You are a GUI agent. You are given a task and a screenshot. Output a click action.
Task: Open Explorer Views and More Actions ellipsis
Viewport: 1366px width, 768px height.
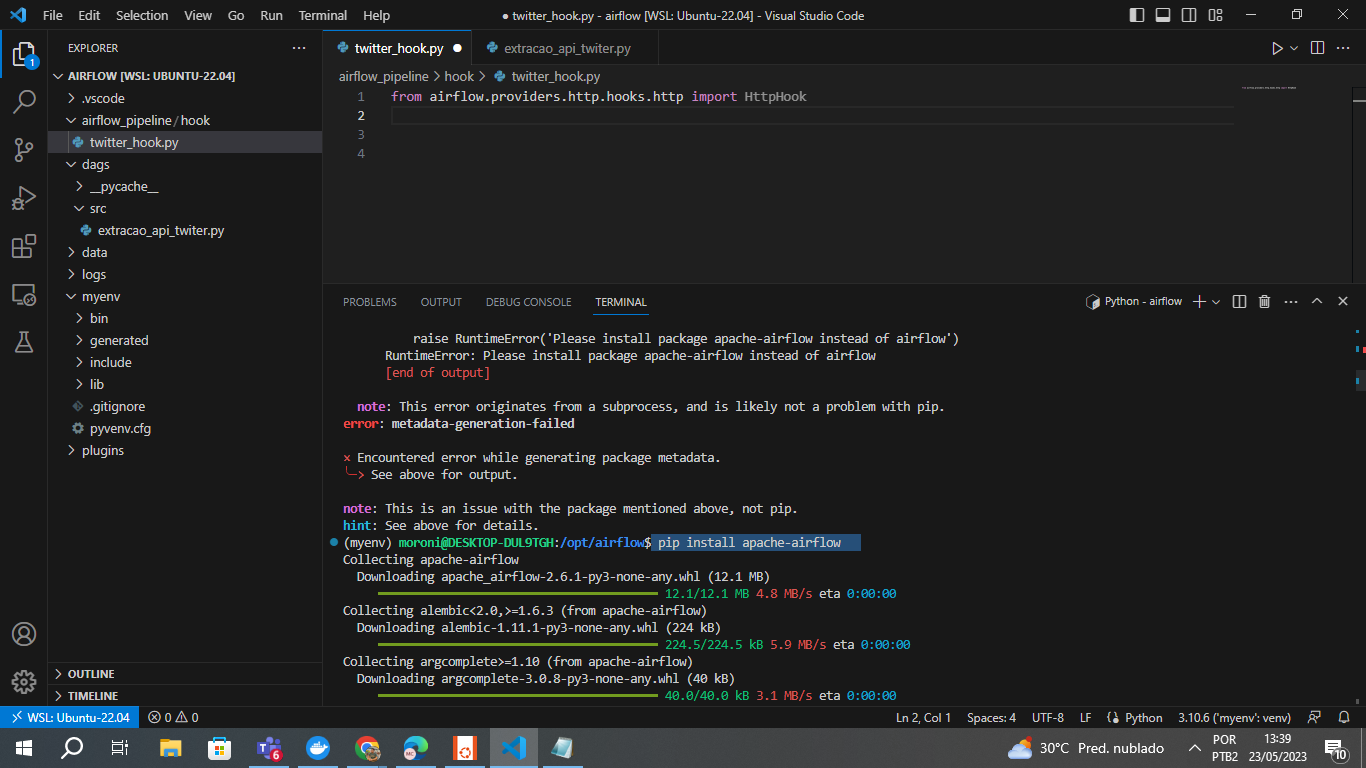299,48
